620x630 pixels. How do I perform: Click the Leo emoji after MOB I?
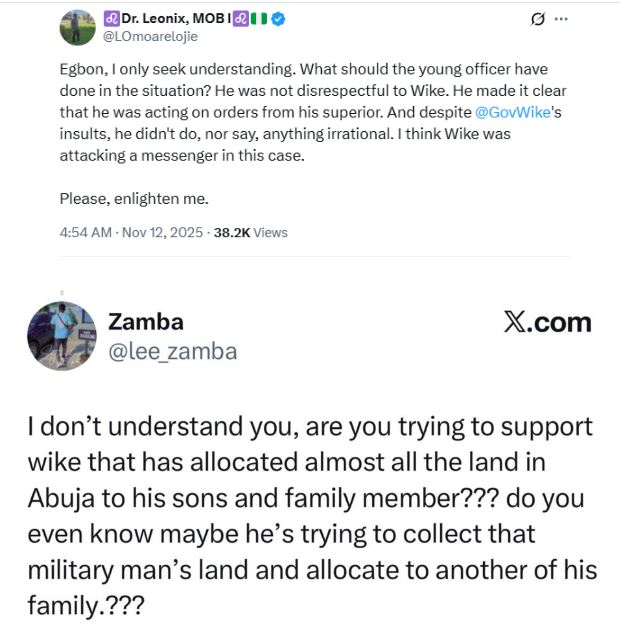pos(239,18)
